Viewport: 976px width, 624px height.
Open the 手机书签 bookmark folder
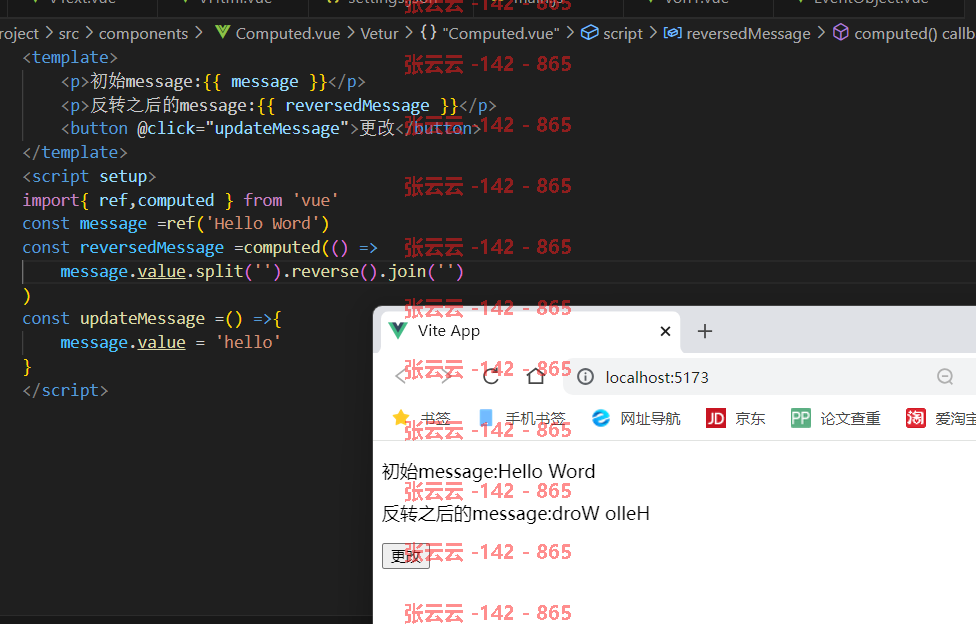click(522, 418)
